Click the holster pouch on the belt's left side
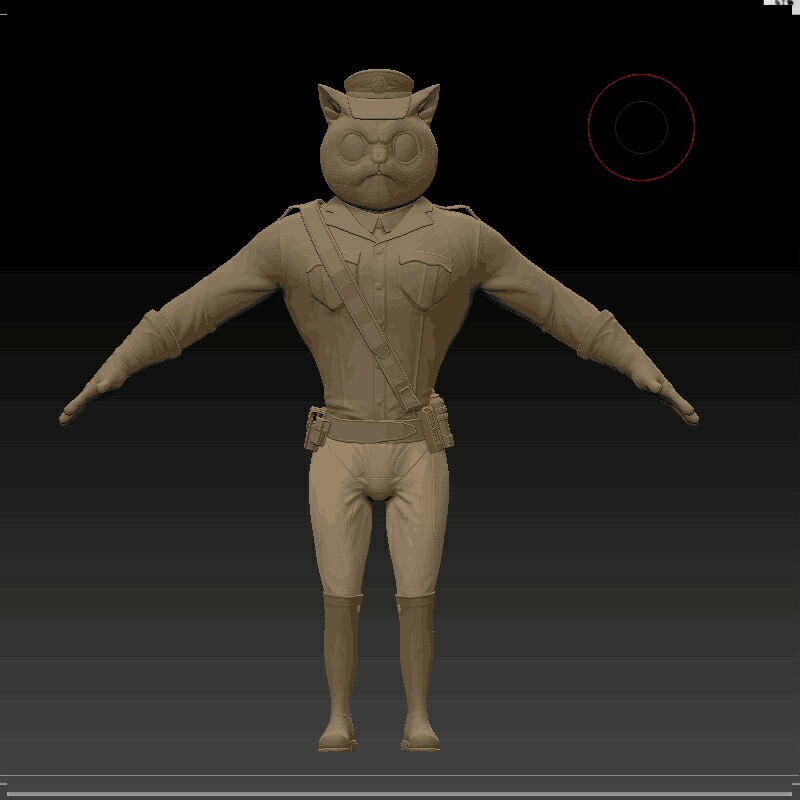 pos(317,428)
